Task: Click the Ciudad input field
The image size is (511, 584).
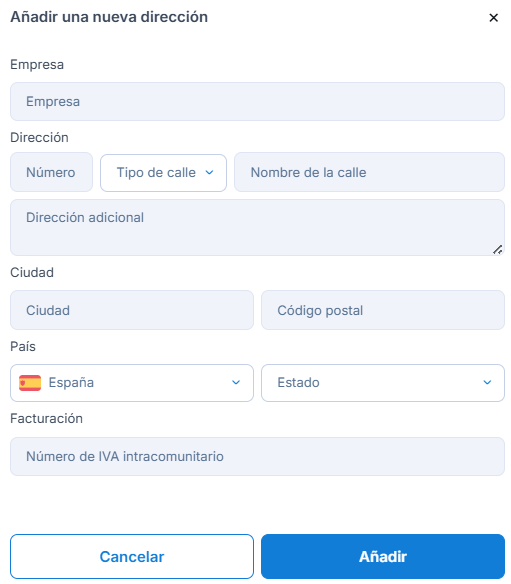Action: click(132, 310)
